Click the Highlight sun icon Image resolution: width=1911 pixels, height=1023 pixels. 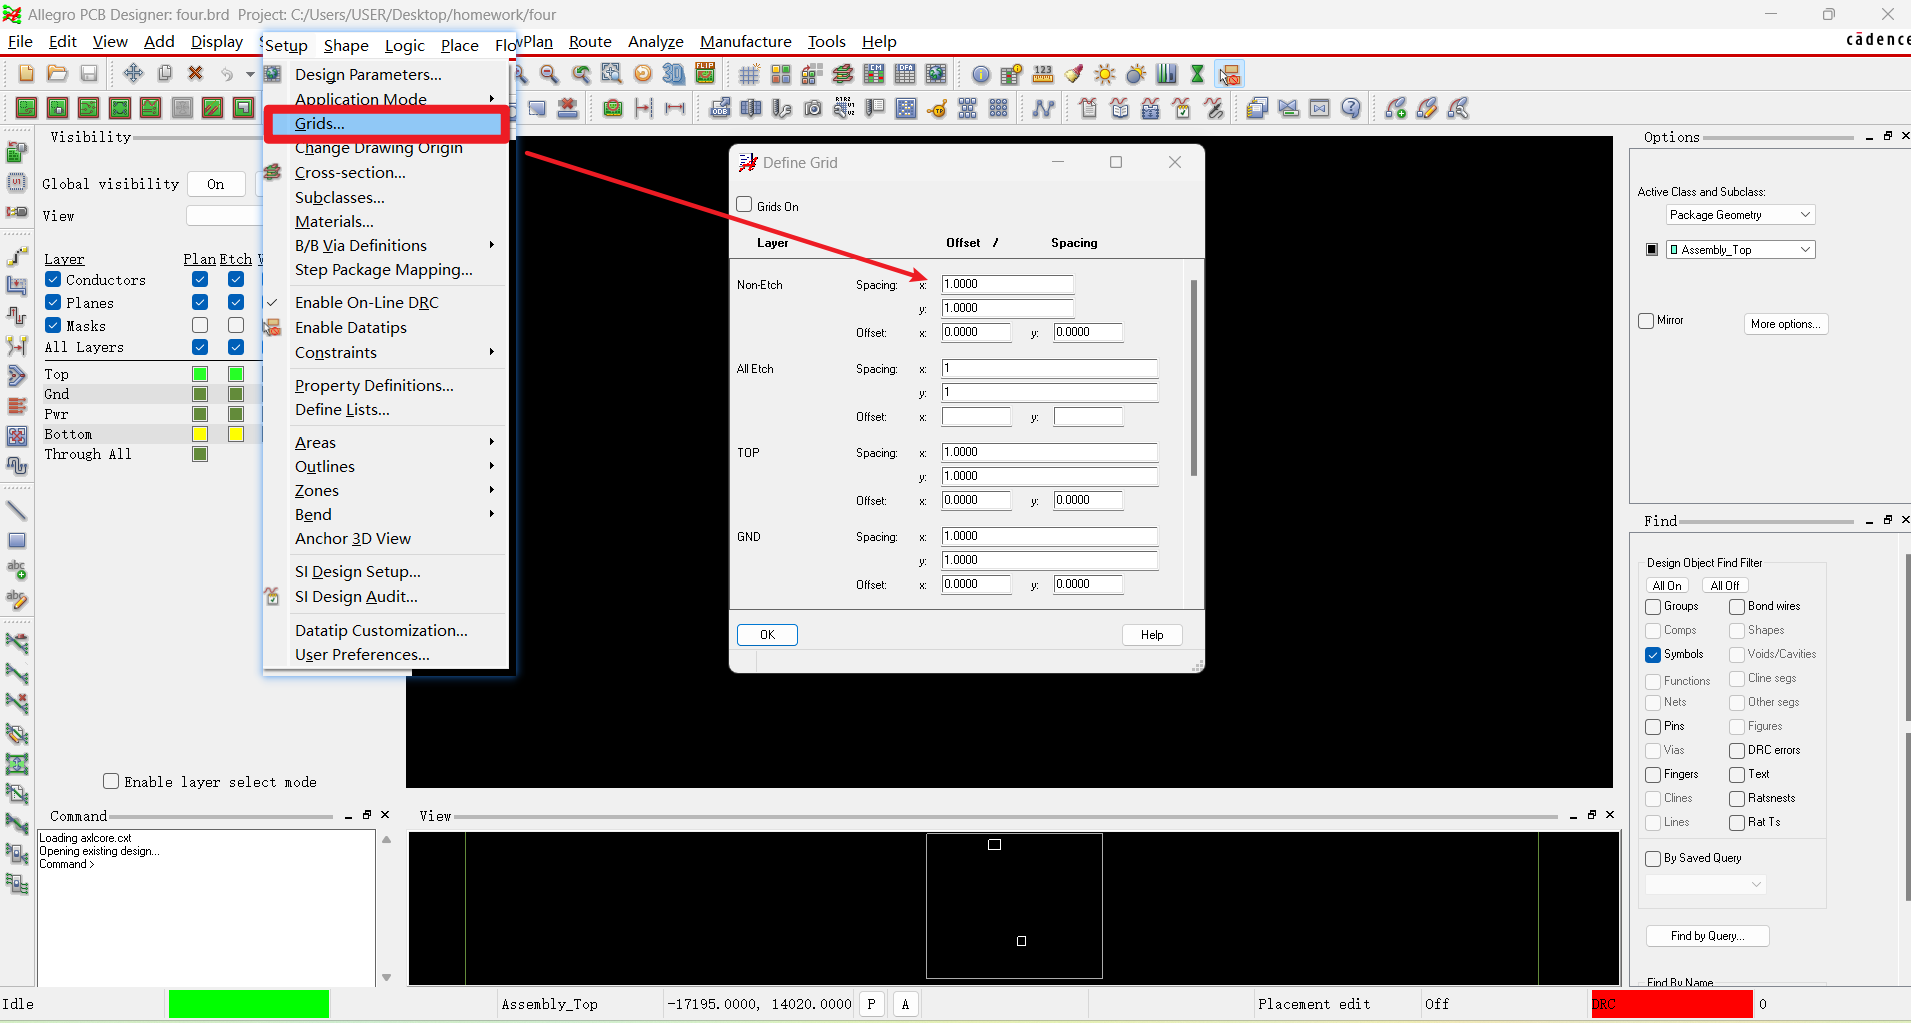point(1105,74)
